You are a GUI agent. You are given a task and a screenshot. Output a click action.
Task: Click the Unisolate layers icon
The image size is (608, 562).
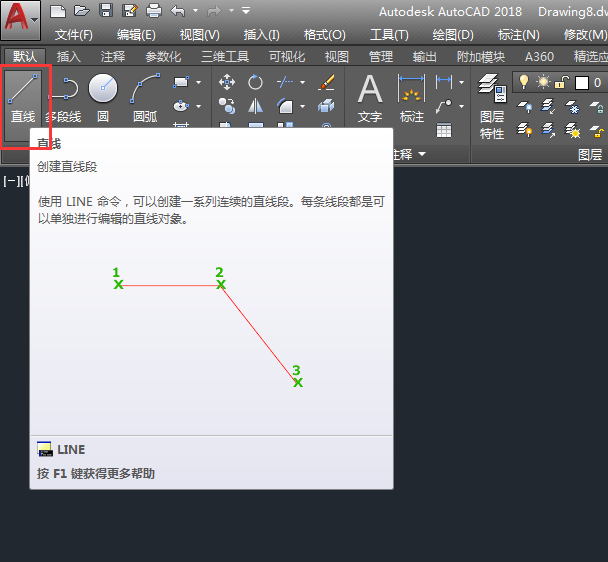[548, 130]
